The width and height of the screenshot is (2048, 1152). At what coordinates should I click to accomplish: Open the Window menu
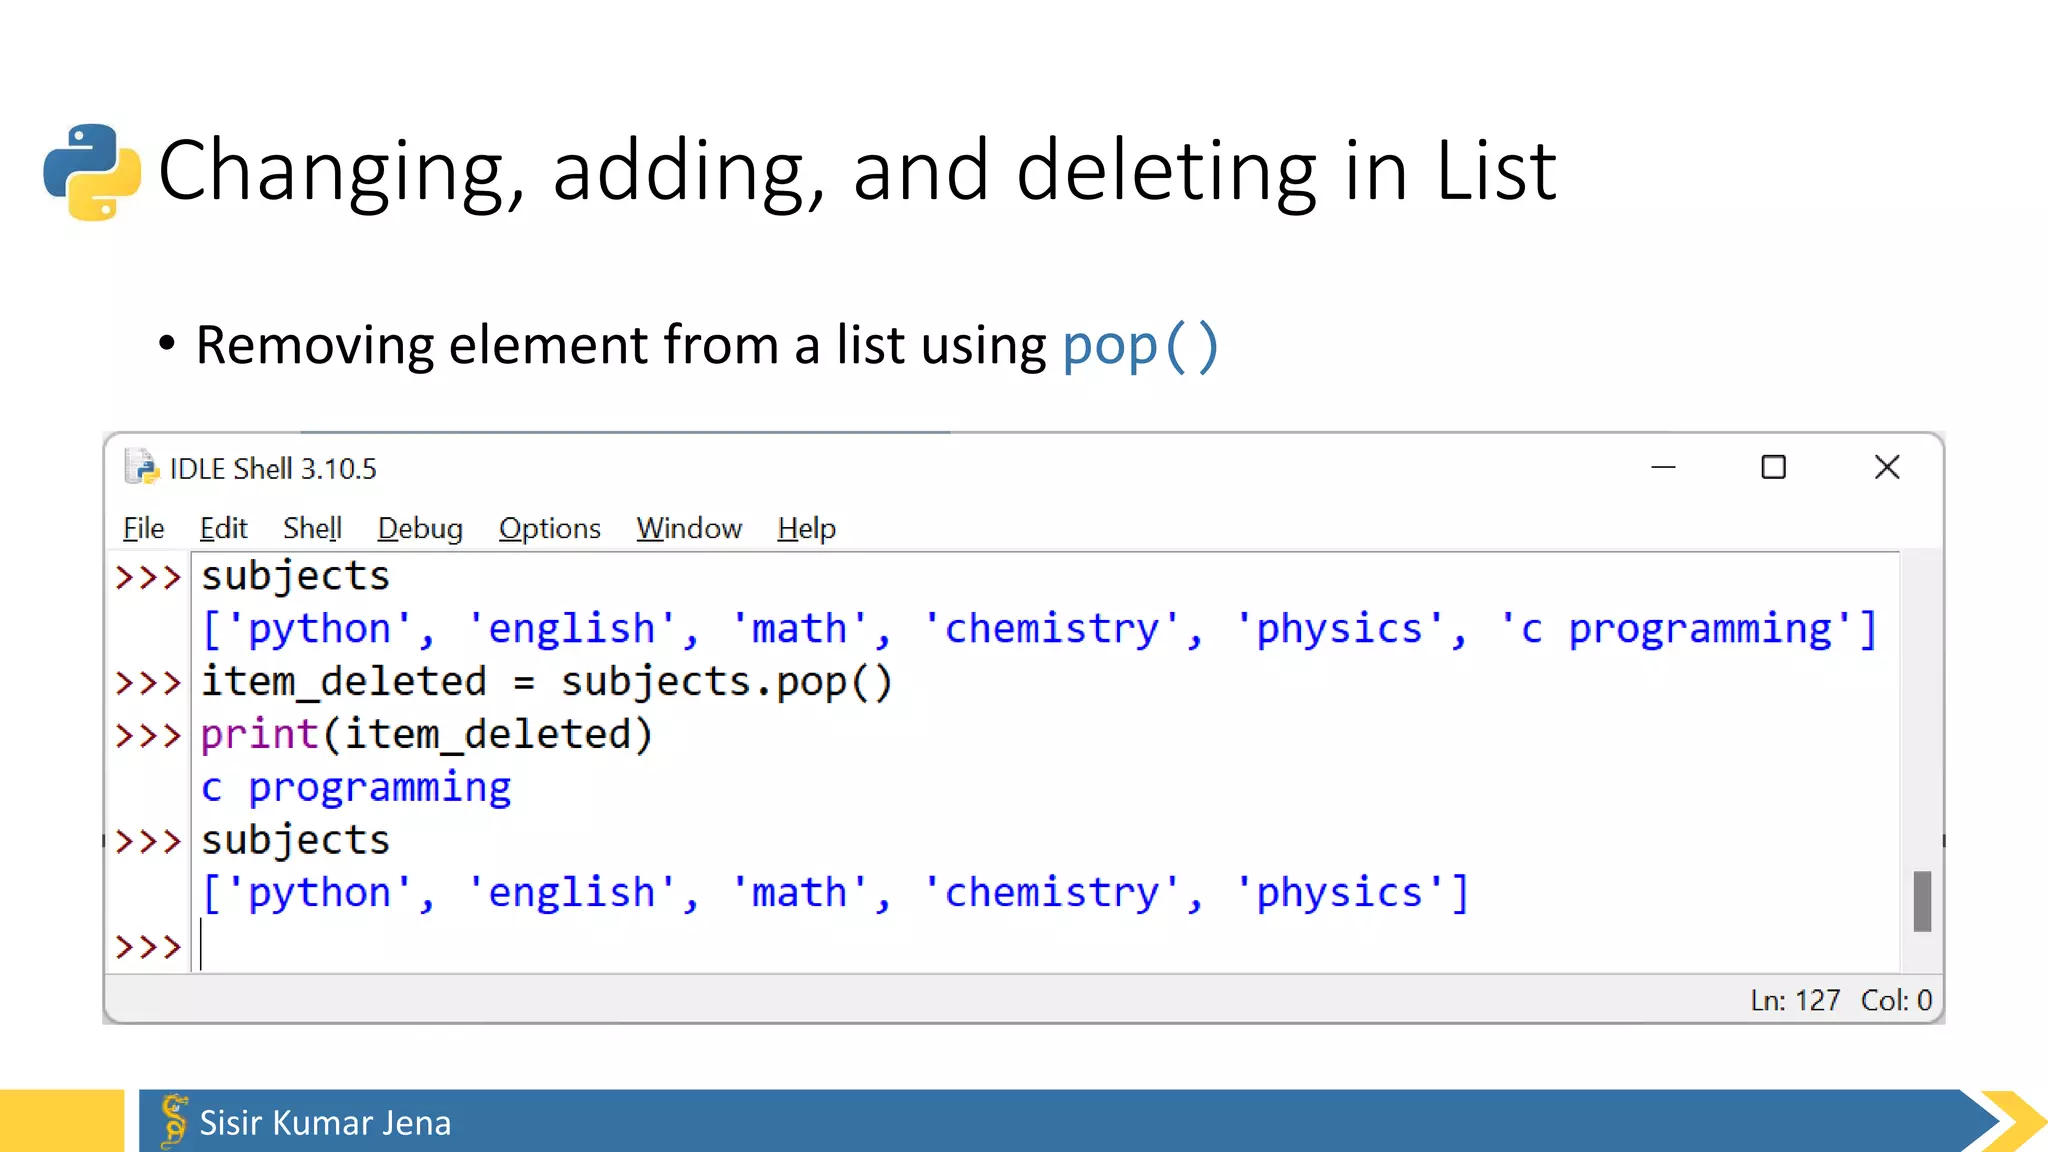pyautogui.click(x=689, y=528)
